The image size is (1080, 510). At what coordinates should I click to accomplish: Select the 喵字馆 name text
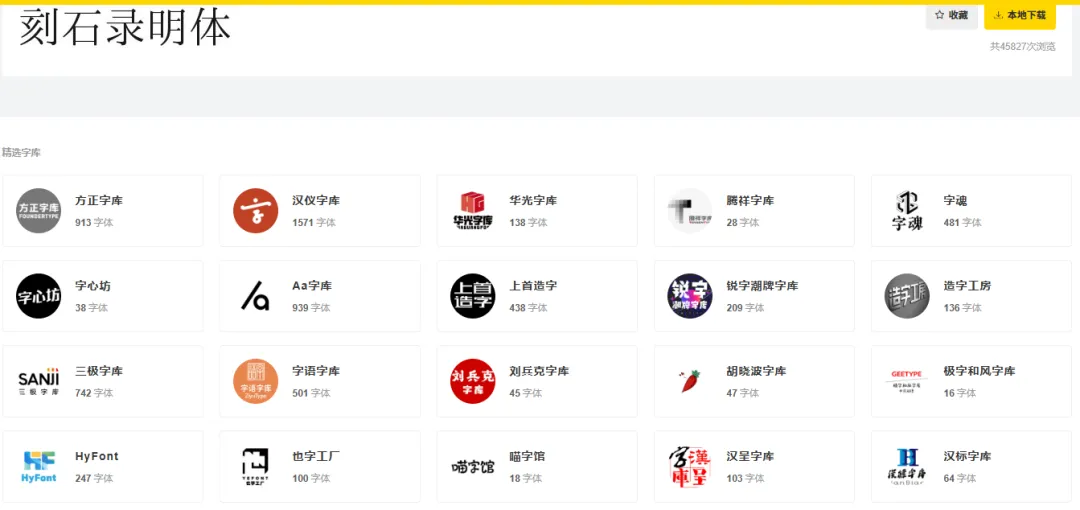527,456
